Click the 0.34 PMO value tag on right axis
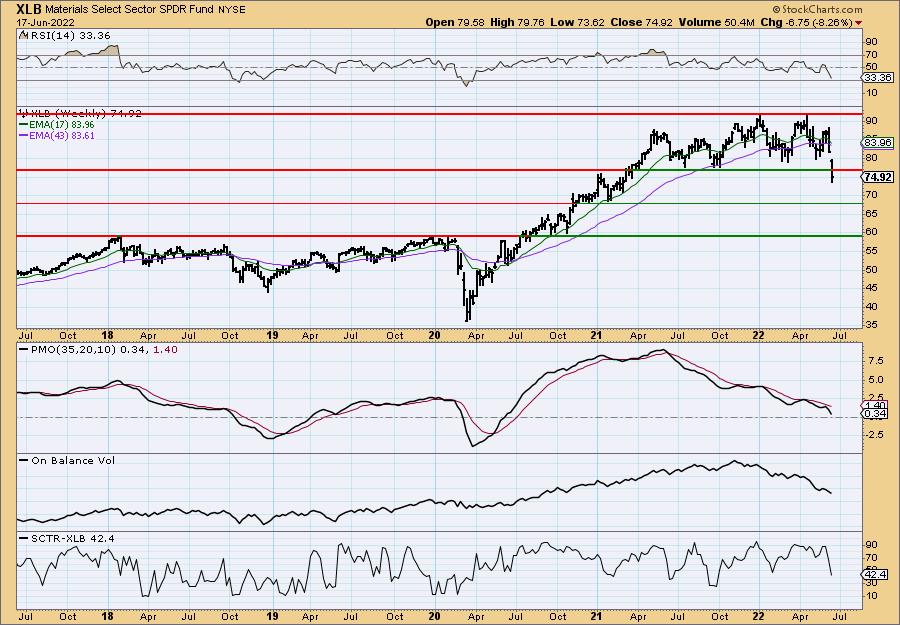Viewport: 900px width, 625px height. pos(876,414)
